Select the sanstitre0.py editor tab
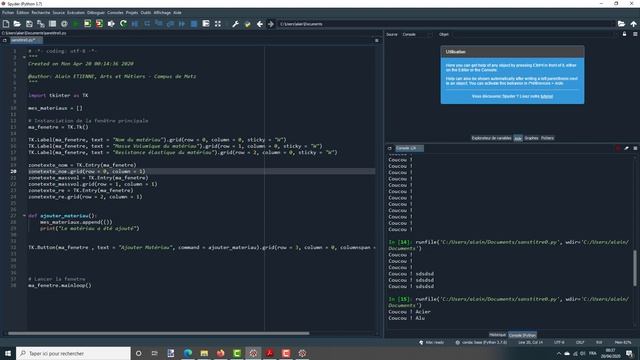The width and height of the screenshot is (640, 360). (x=26, y=40)
